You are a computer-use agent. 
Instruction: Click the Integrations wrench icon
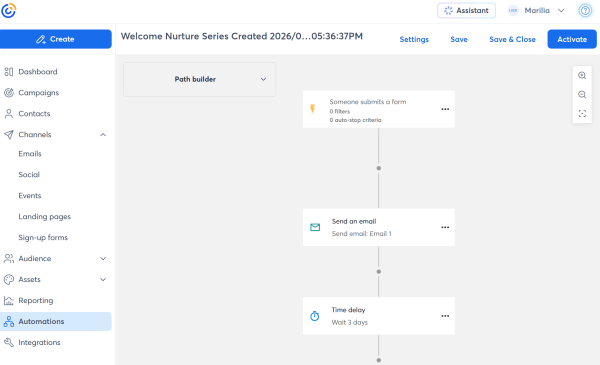(8, 342)
